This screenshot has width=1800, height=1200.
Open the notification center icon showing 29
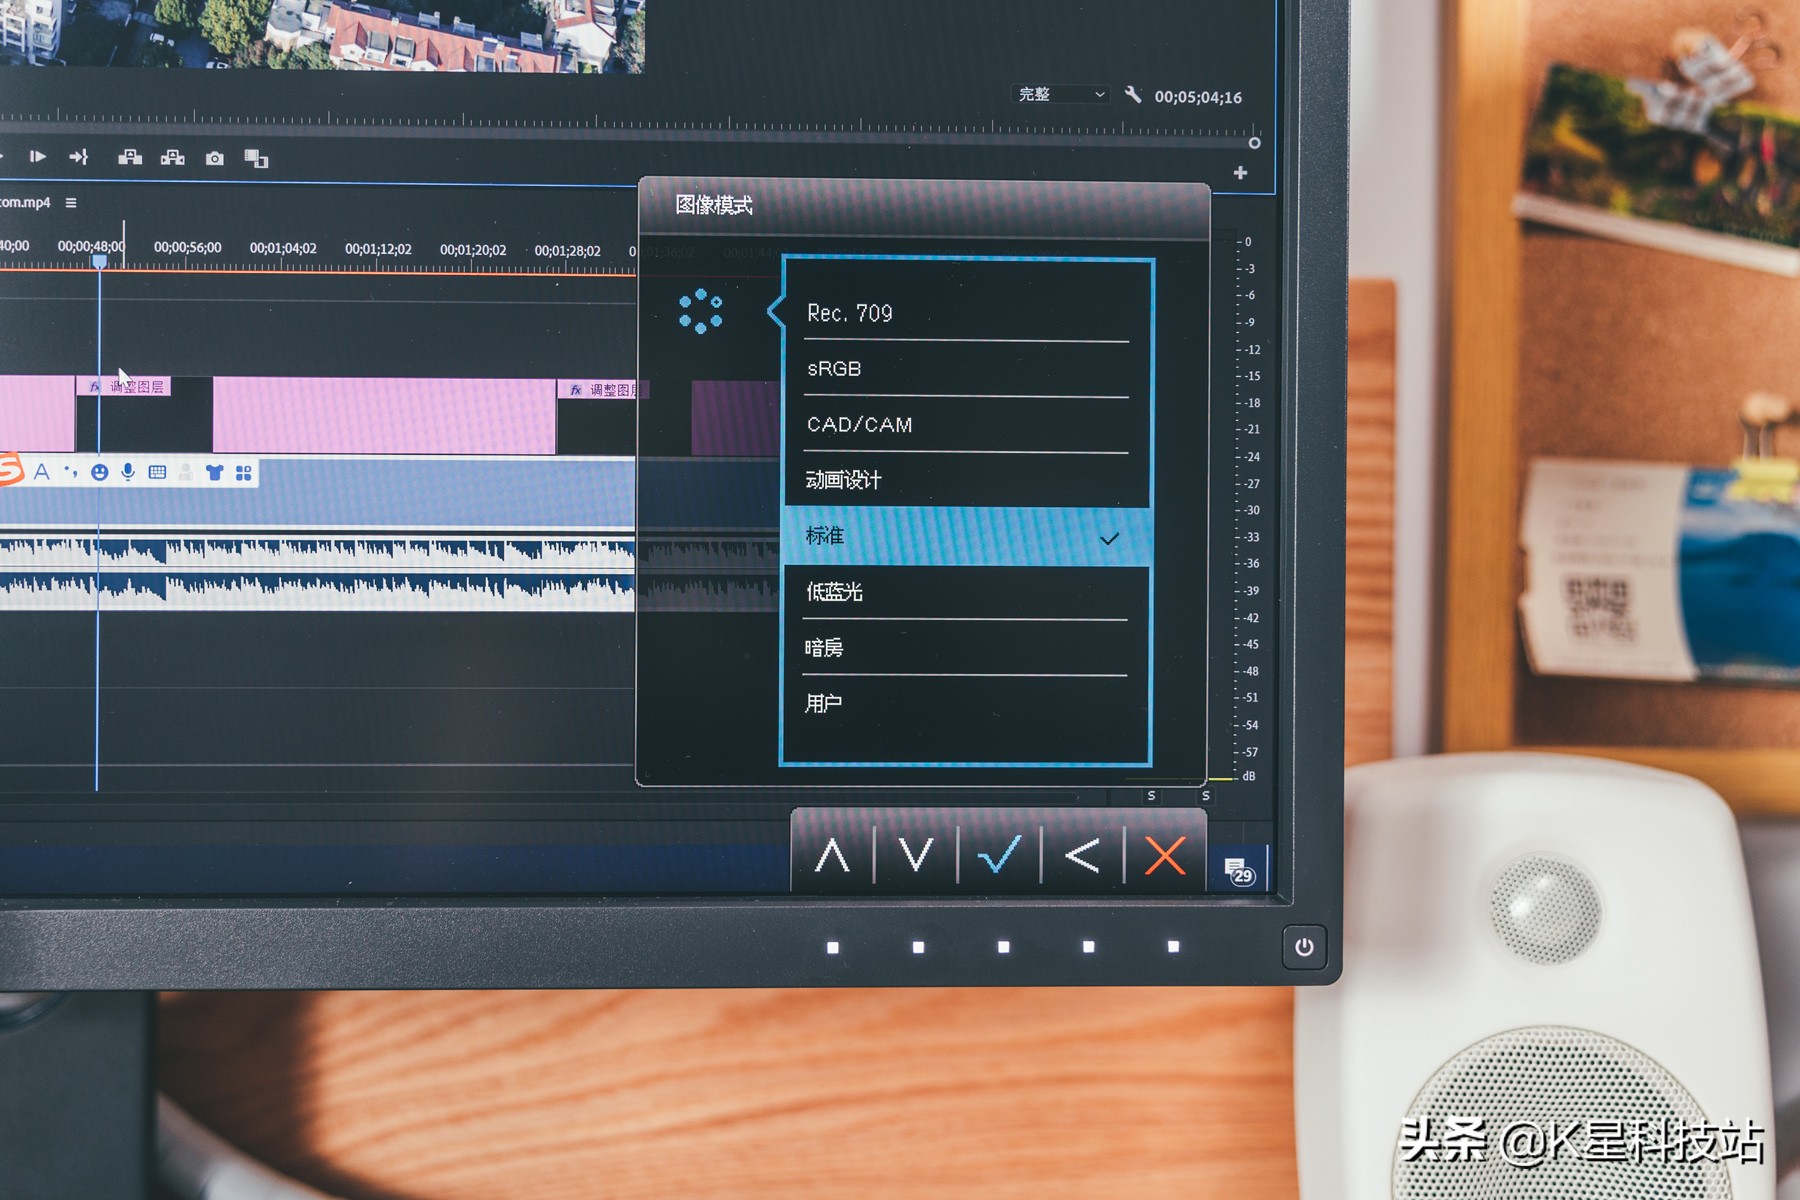[1240, 871]
